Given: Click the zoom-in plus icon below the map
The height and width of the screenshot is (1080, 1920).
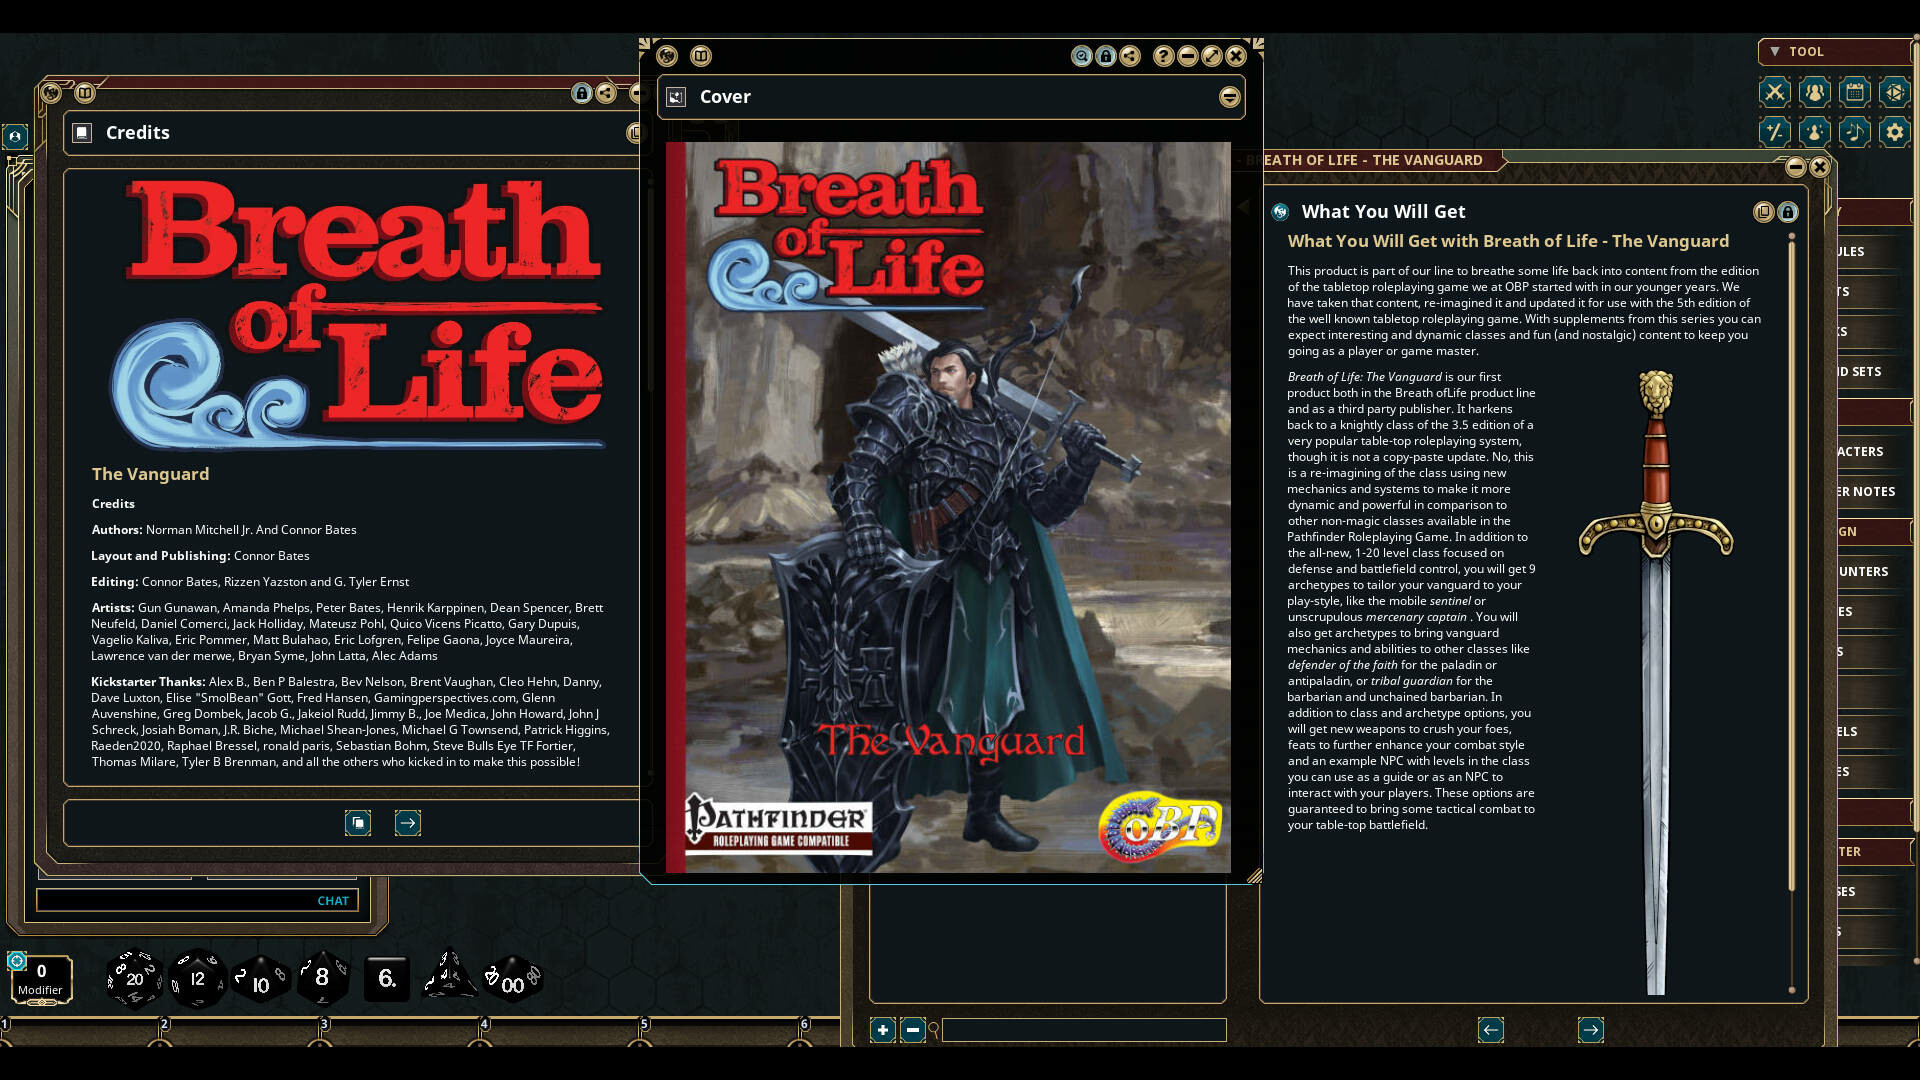Looking at the screenshot, I should click(882, 1029).
